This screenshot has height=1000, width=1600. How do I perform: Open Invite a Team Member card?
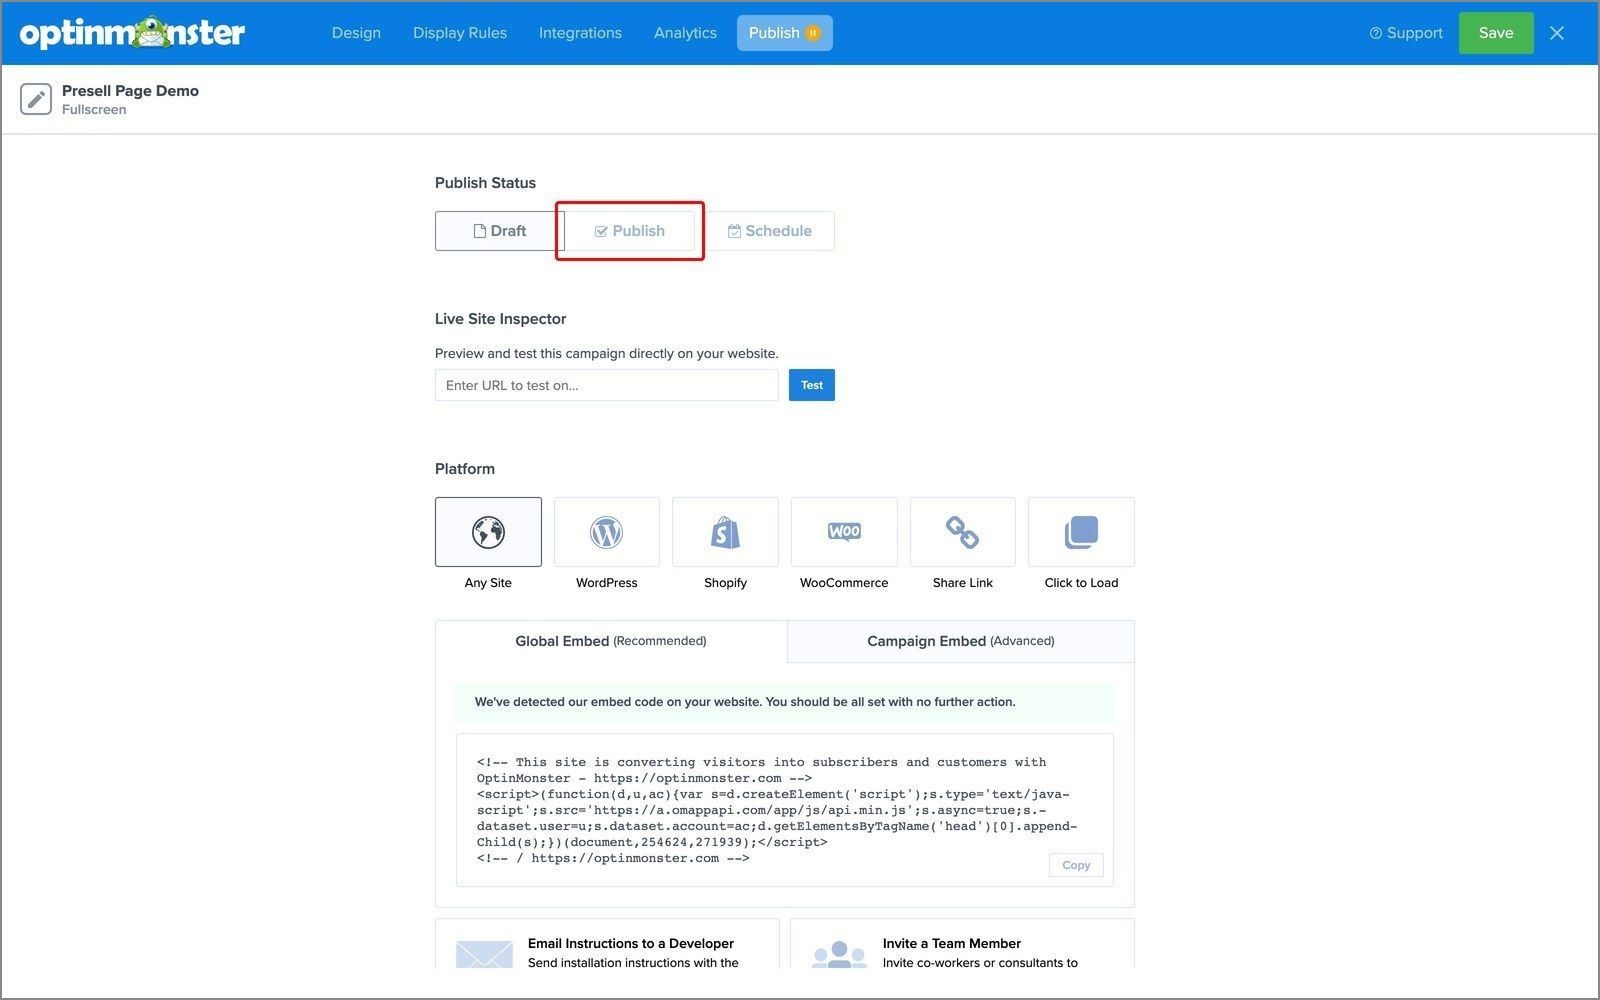pos(962,943)
